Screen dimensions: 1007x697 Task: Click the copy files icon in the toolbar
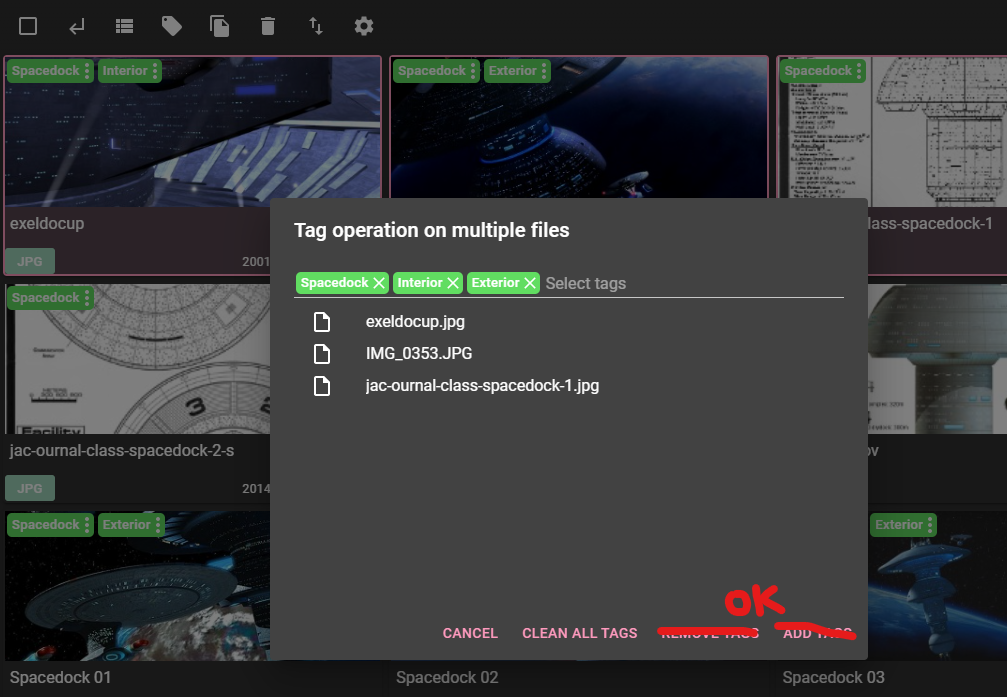219,26
